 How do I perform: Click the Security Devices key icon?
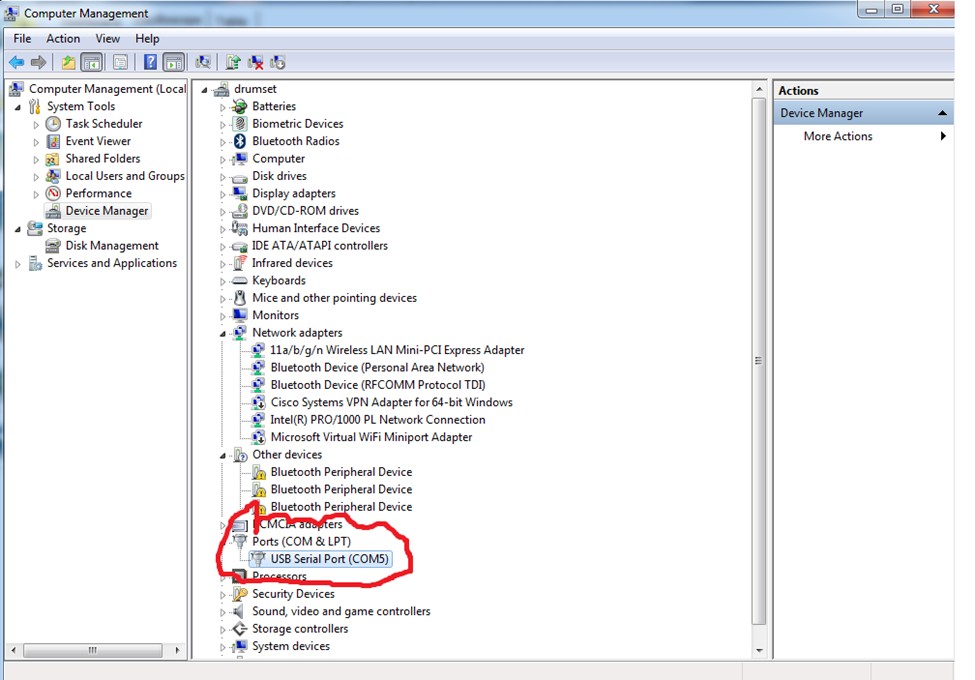tap(239, 594)
